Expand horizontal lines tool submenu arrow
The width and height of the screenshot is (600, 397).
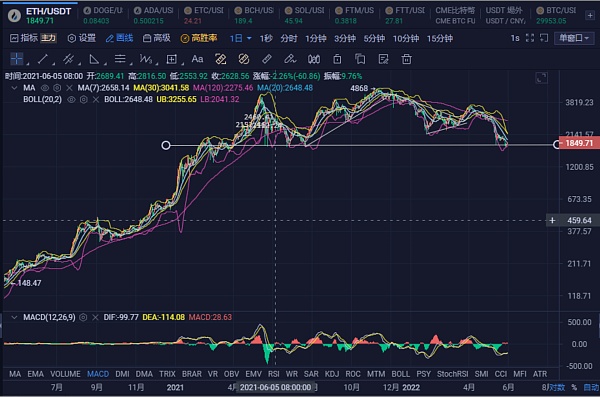(131, 64)
